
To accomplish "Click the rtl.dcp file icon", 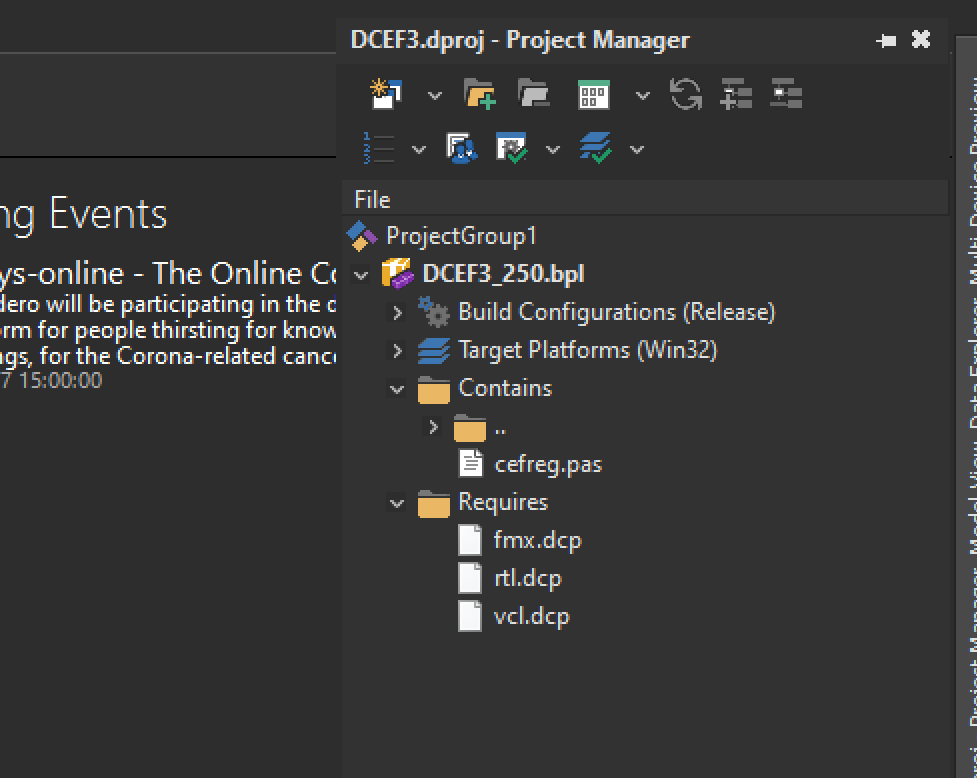I will coord(470,577).
